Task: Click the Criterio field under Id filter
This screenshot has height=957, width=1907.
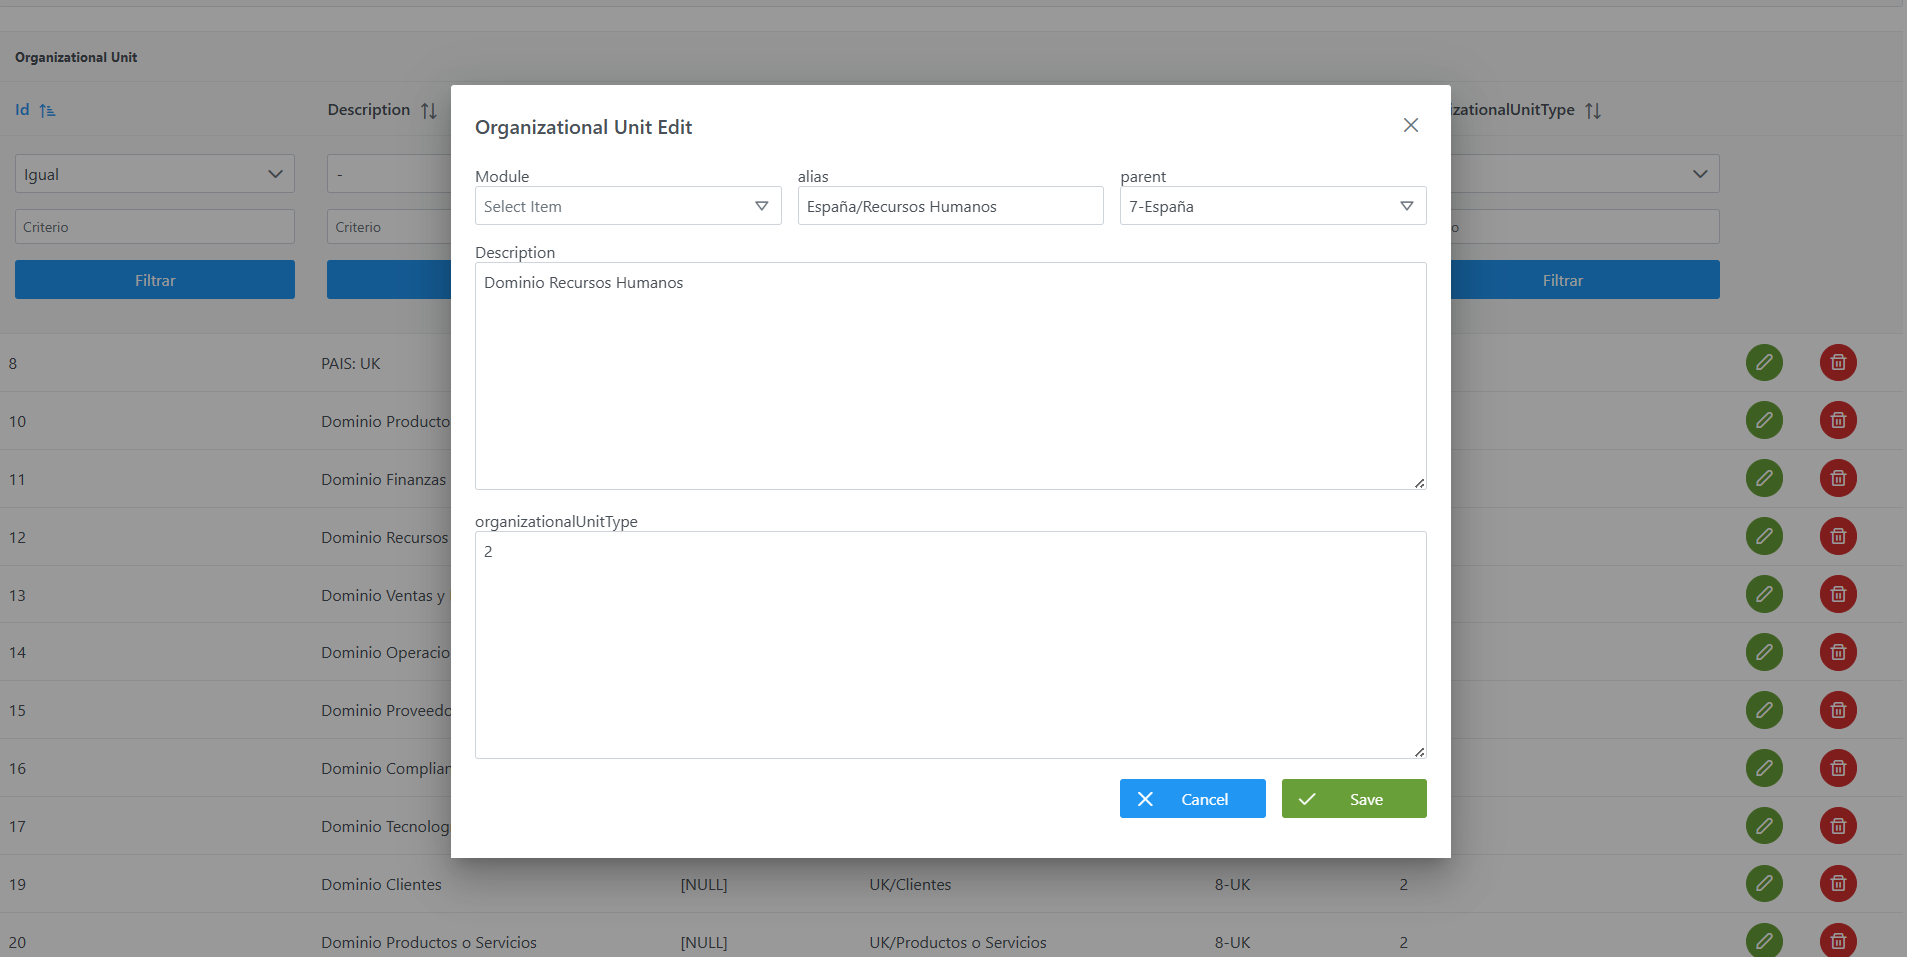Action: click(x=154, y=227)
